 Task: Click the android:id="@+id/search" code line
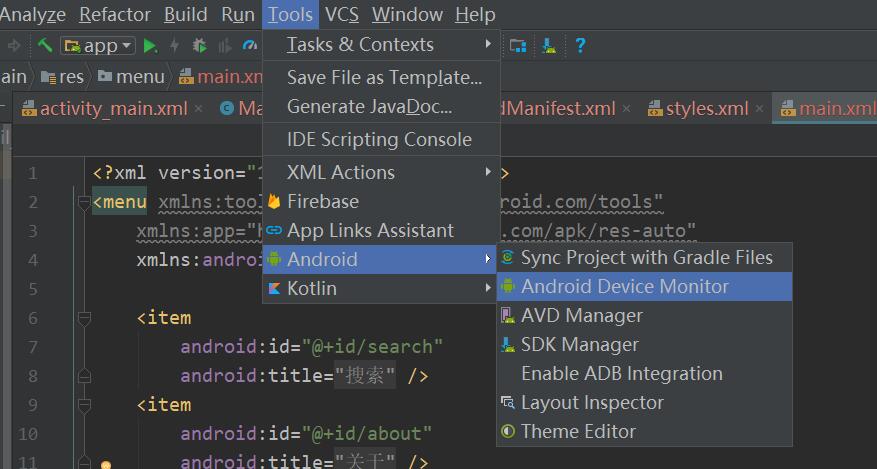tap(312, 347)
